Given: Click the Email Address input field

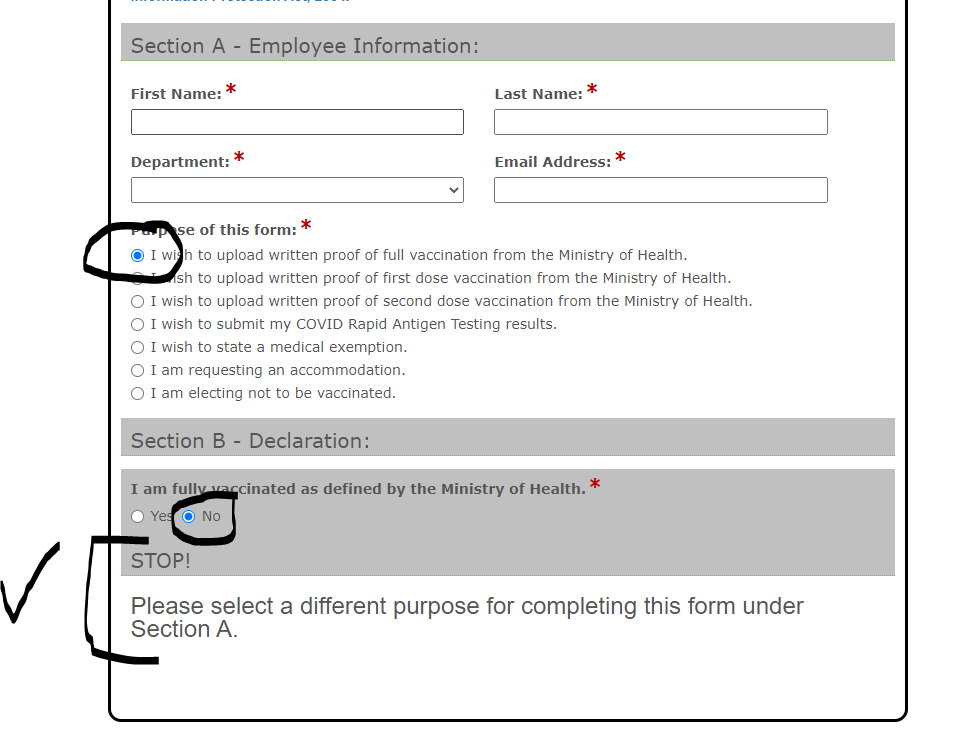Looking at the screenshot, I should coord(660,190).
